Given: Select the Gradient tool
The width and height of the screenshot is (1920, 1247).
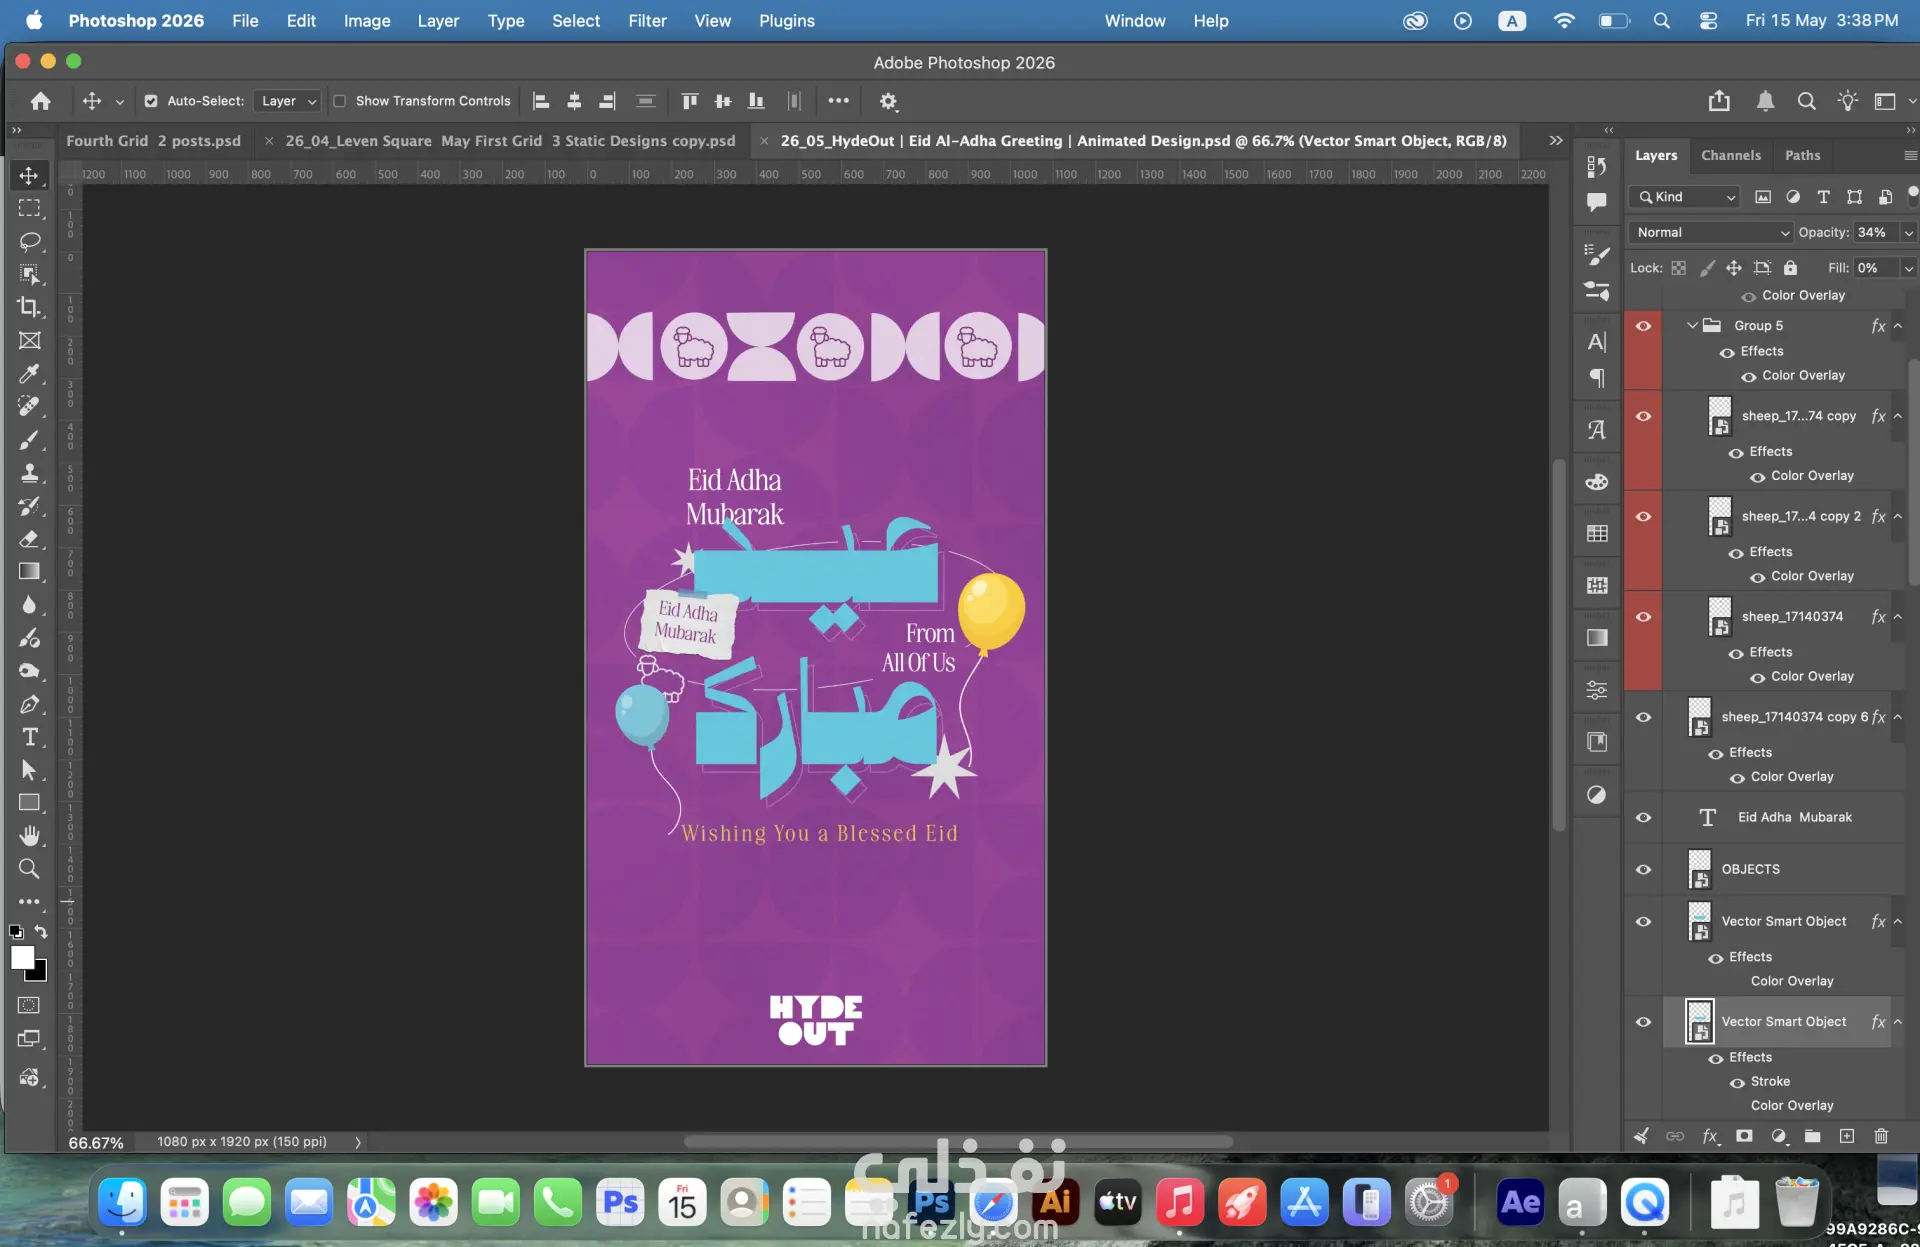Looking at the screenshot, I should (x=30, y=571).
